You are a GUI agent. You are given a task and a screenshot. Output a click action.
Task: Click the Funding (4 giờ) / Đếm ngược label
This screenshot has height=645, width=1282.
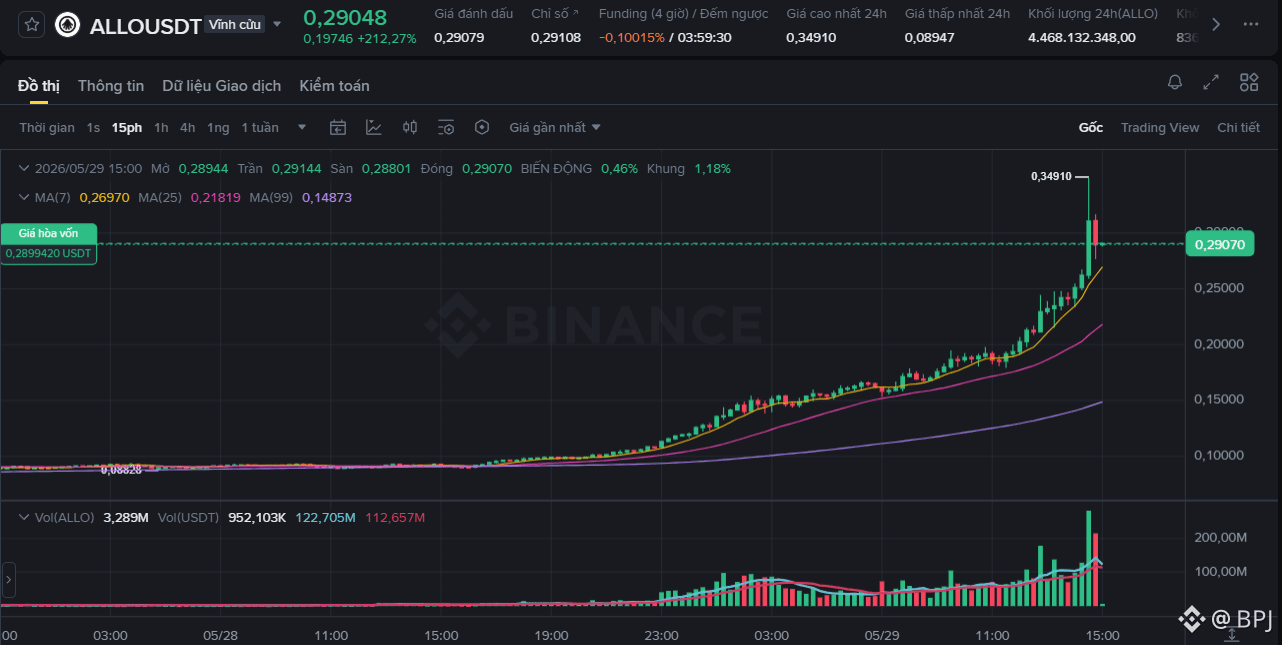point(683,13)
